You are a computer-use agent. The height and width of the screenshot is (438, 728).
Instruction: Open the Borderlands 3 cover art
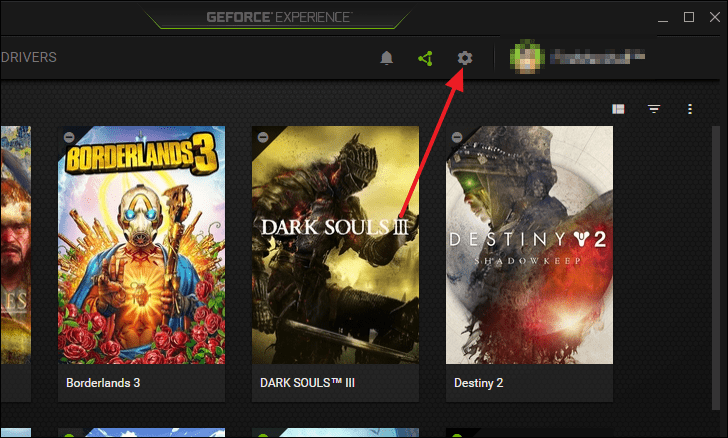click(142, 245)
